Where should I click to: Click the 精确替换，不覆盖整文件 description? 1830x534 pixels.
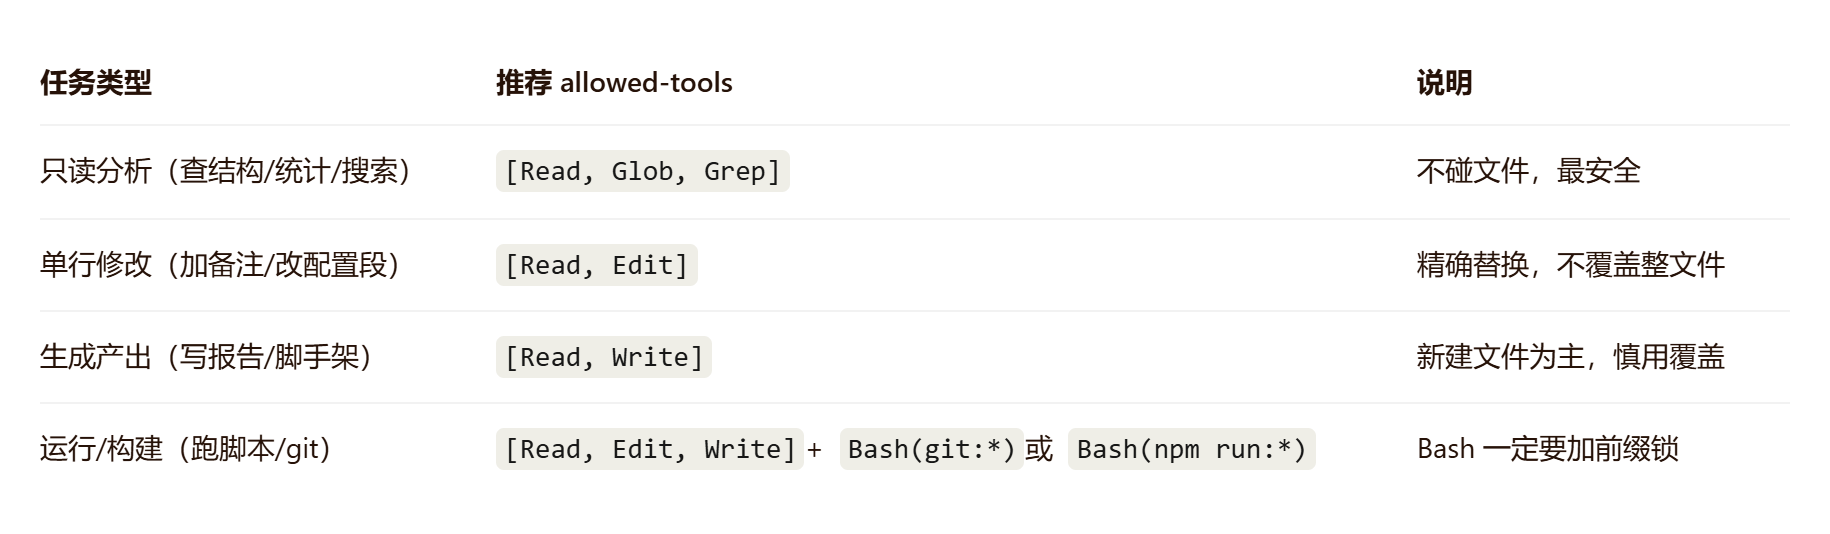(1571, 265)
